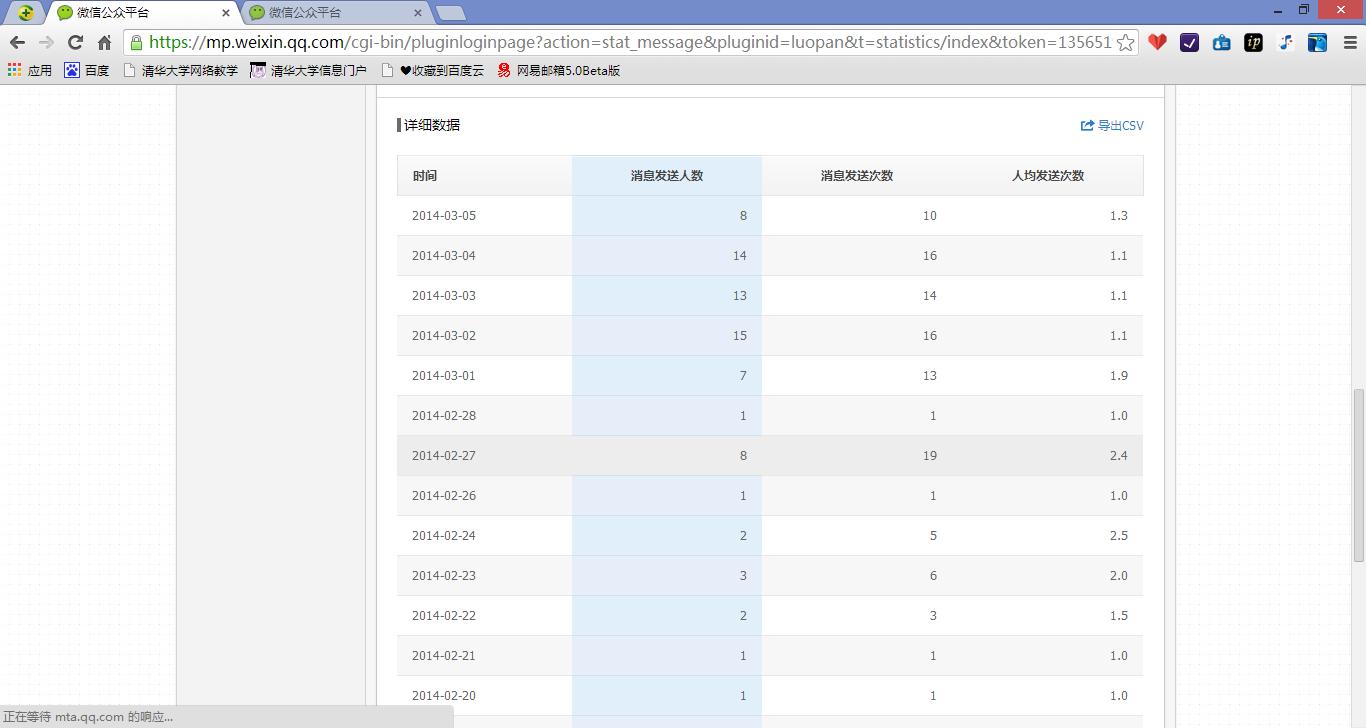Switch to the second 微信公众平台 tab
Viewport: 1366px width, 728px height.
pyautogui.click(x=330, y=14)
